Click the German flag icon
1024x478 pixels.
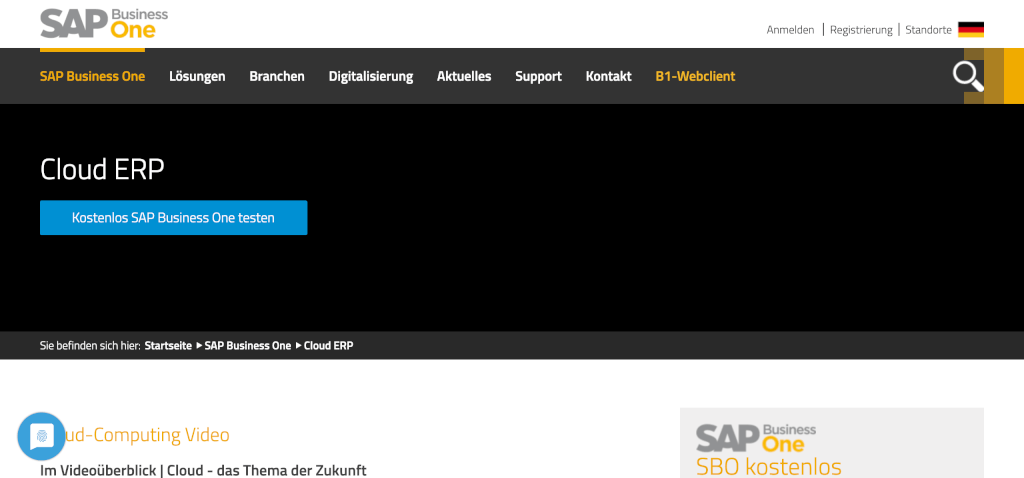(970, 29)
